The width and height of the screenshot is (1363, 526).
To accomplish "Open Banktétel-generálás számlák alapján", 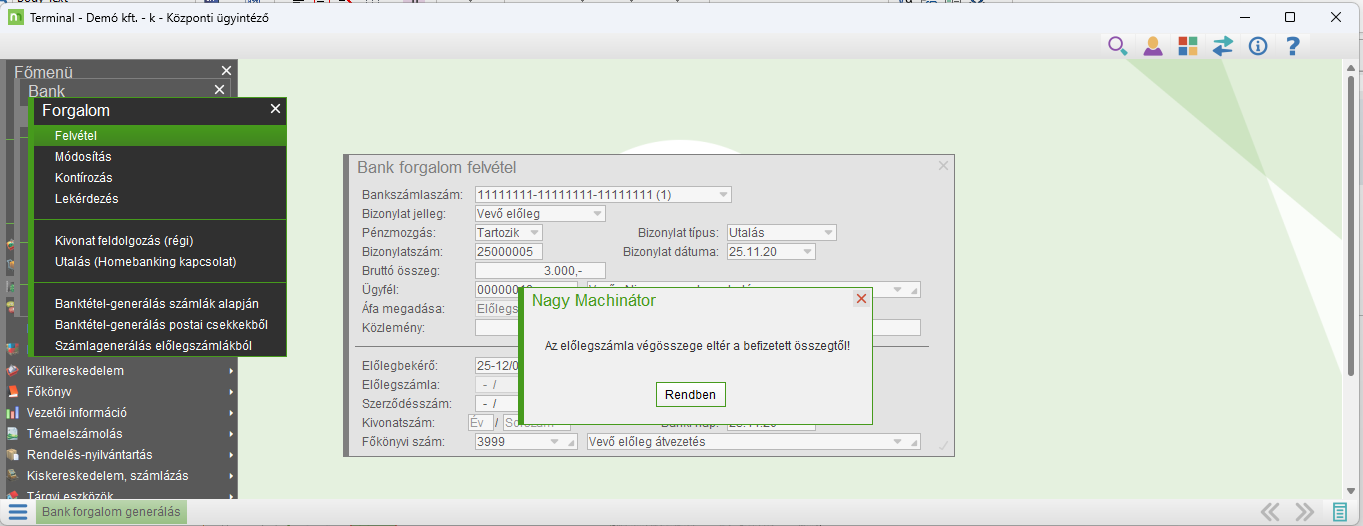I will [x=160, y=303].
